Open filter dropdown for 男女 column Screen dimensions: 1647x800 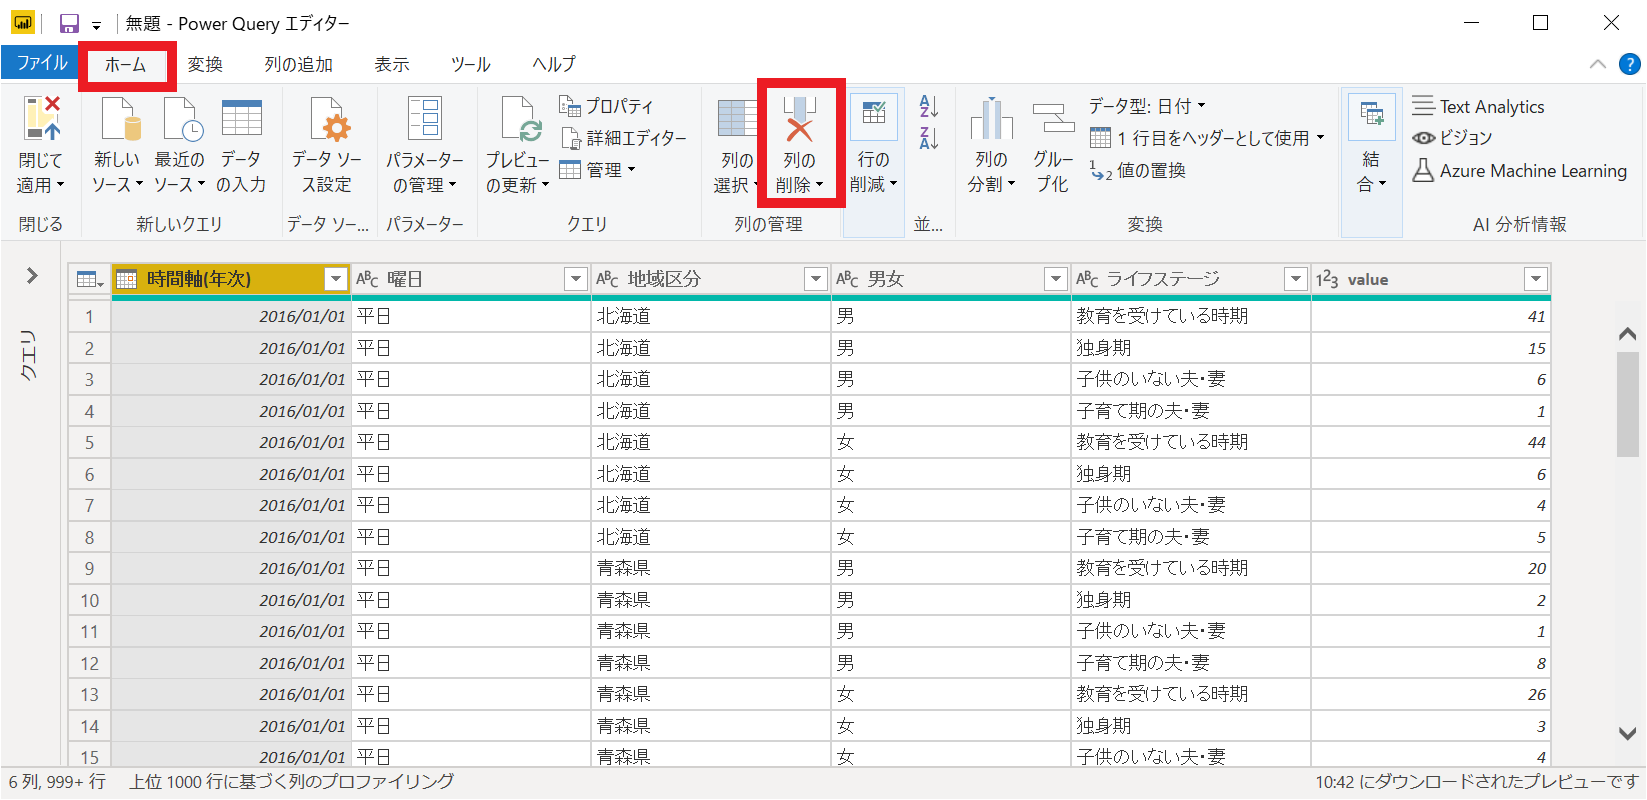tap(1056, 279)
